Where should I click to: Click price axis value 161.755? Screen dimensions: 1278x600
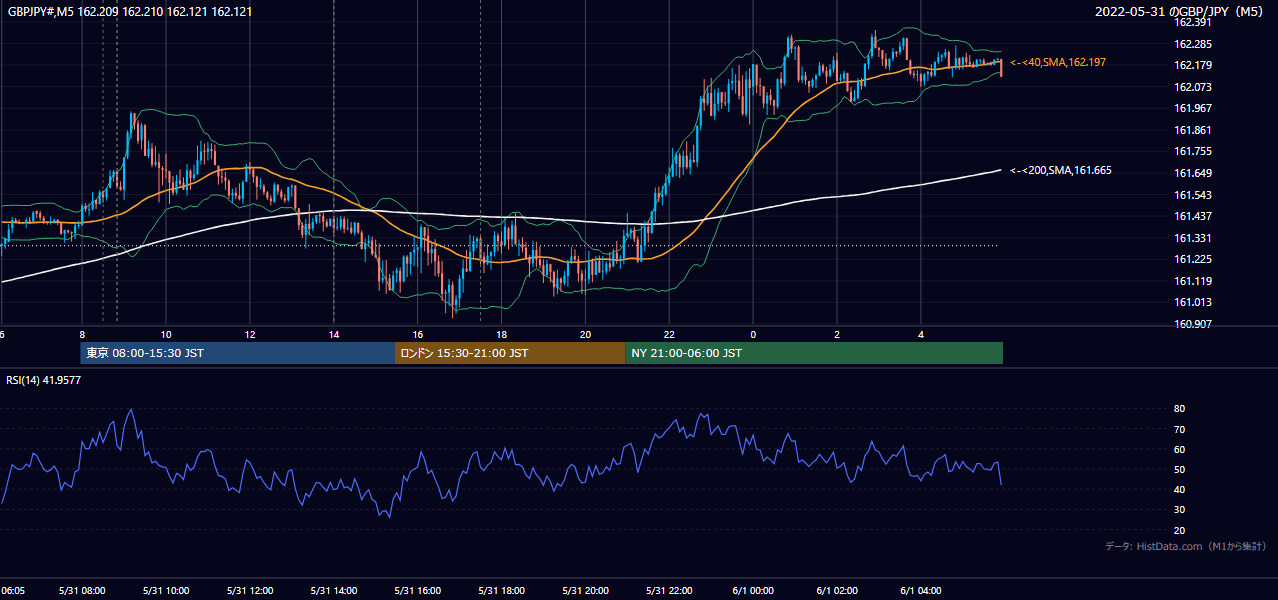[1192, 151]
